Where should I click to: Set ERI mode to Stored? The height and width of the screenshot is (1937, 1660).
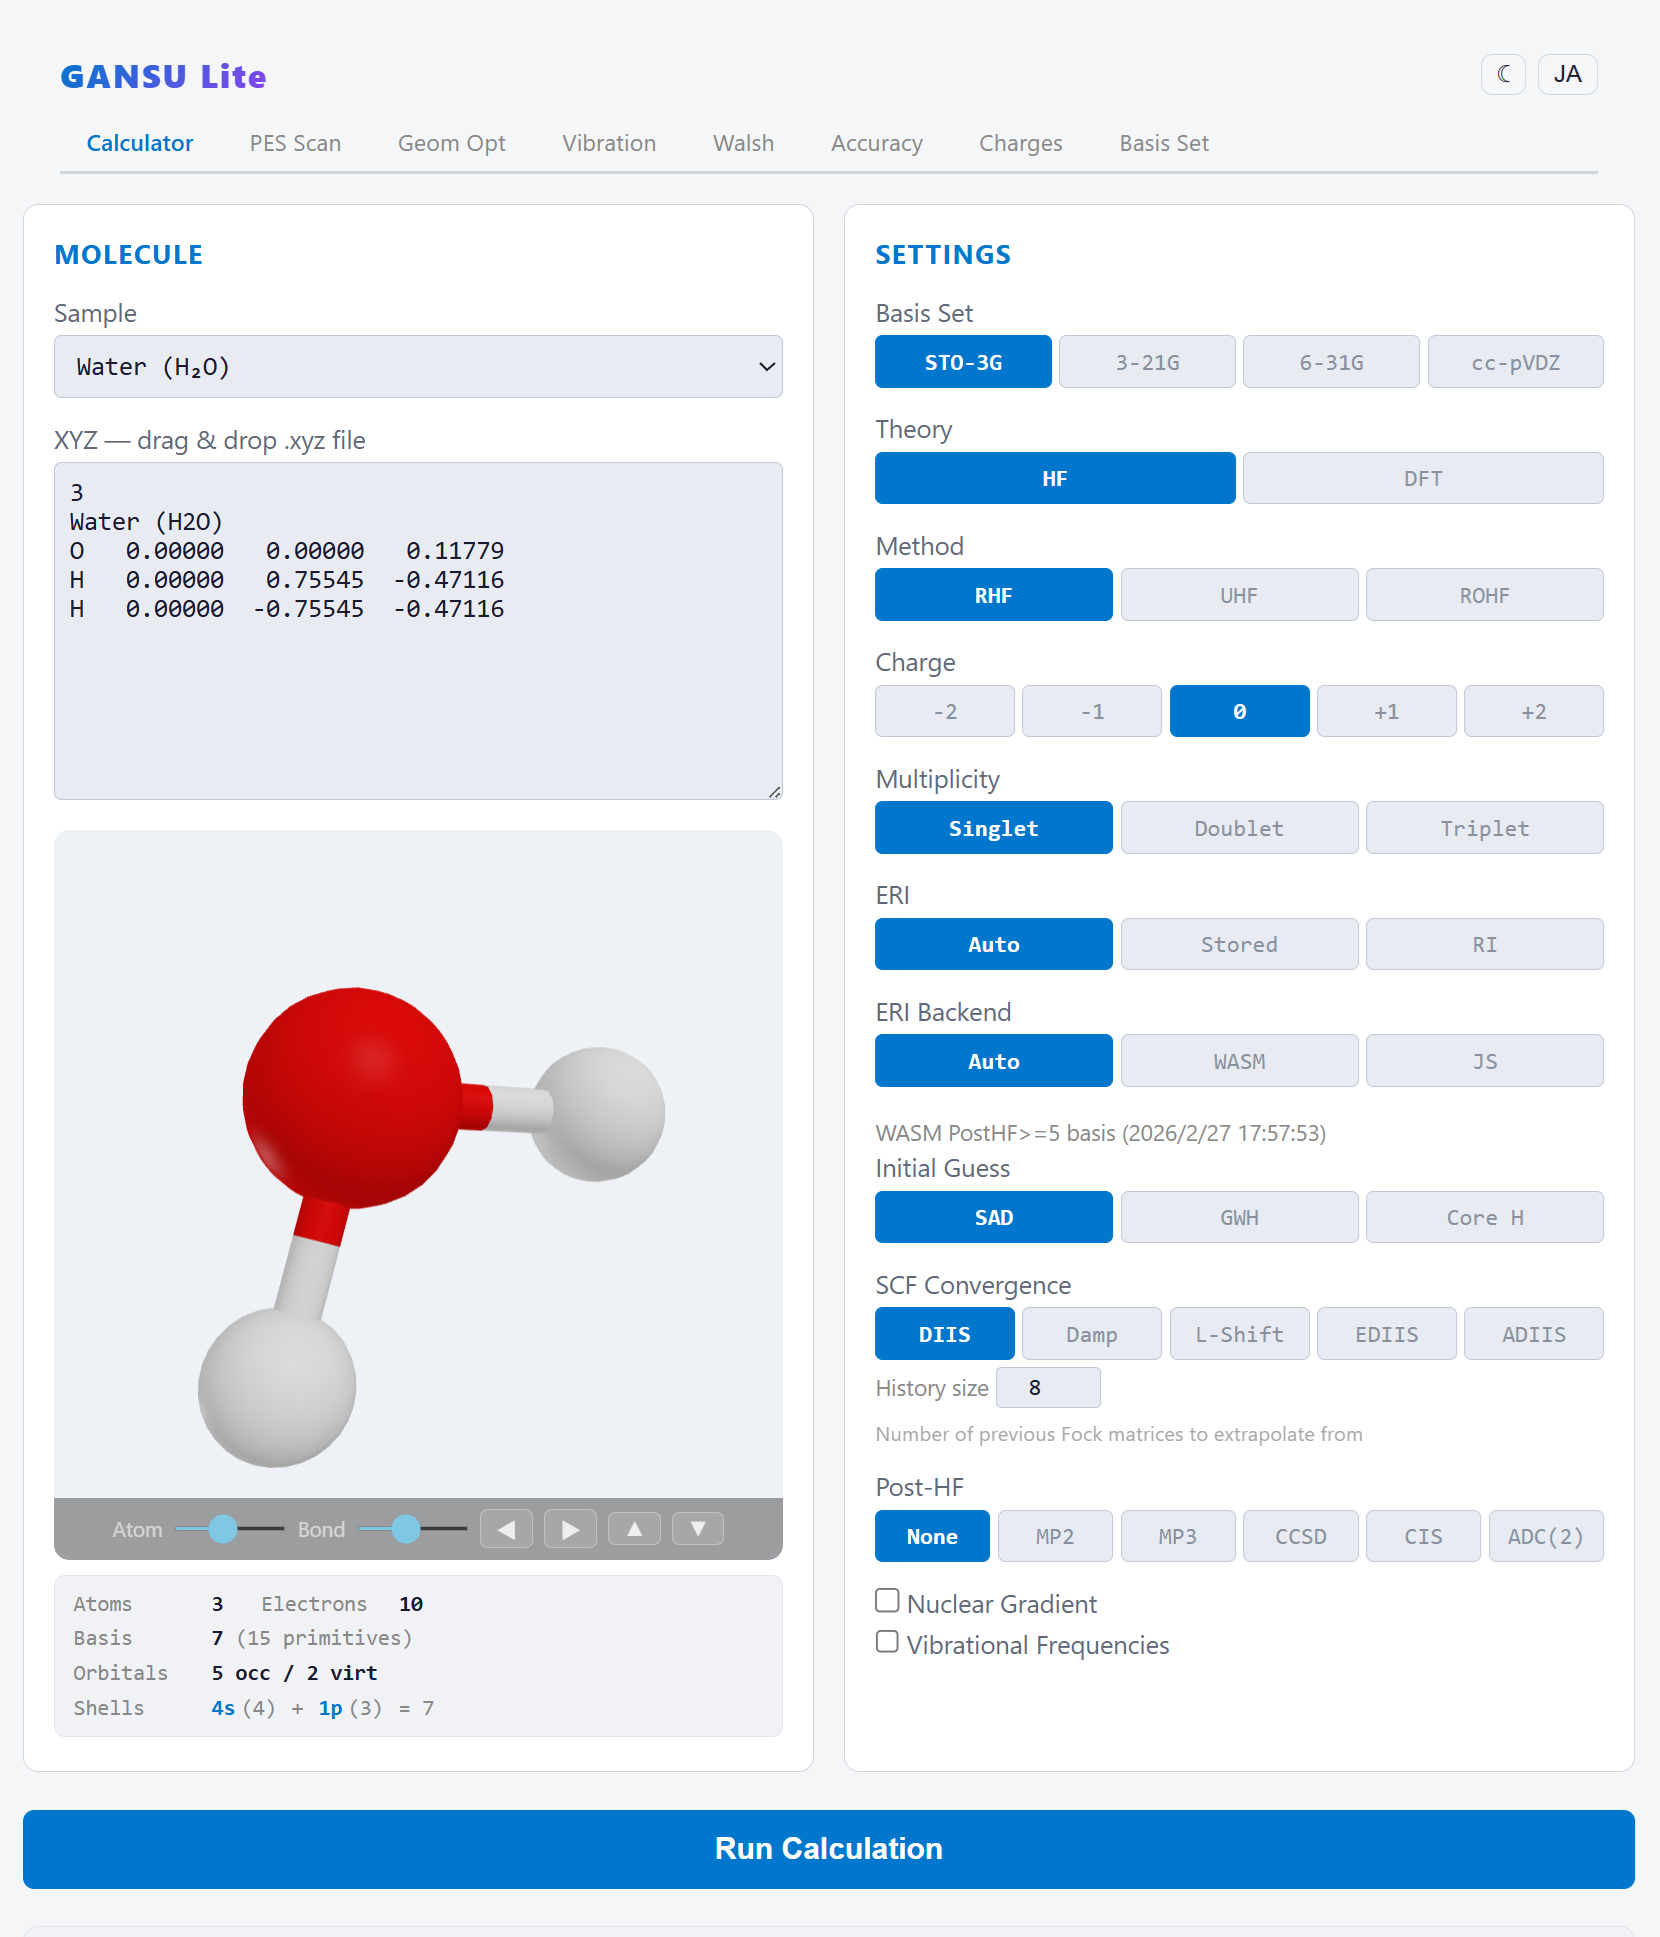(1239, 944)
